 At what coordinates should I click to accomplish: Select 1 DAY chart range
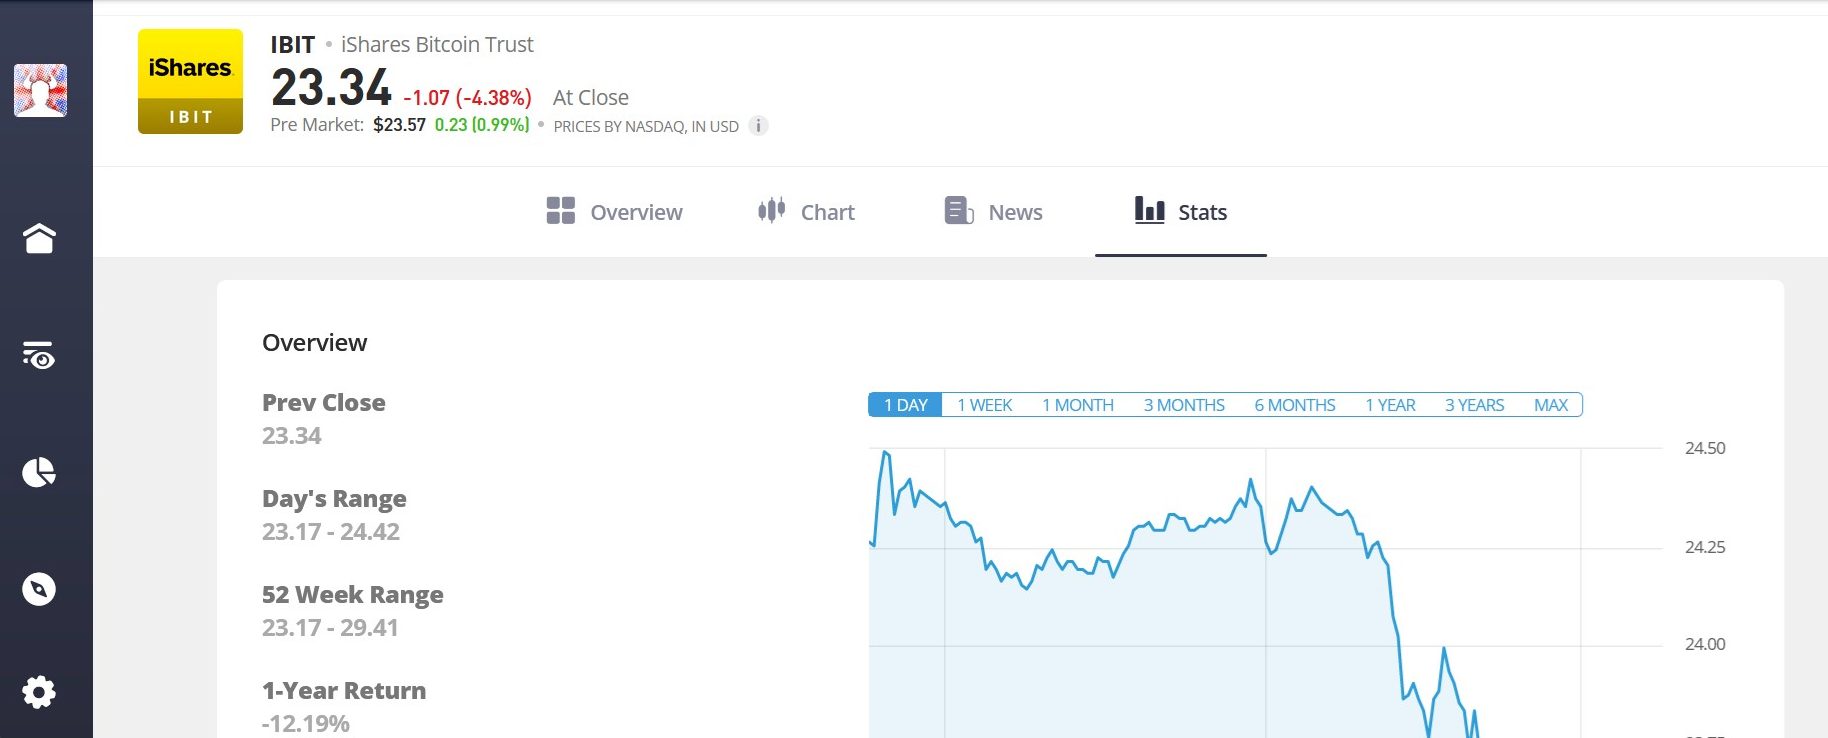[905, 405]
